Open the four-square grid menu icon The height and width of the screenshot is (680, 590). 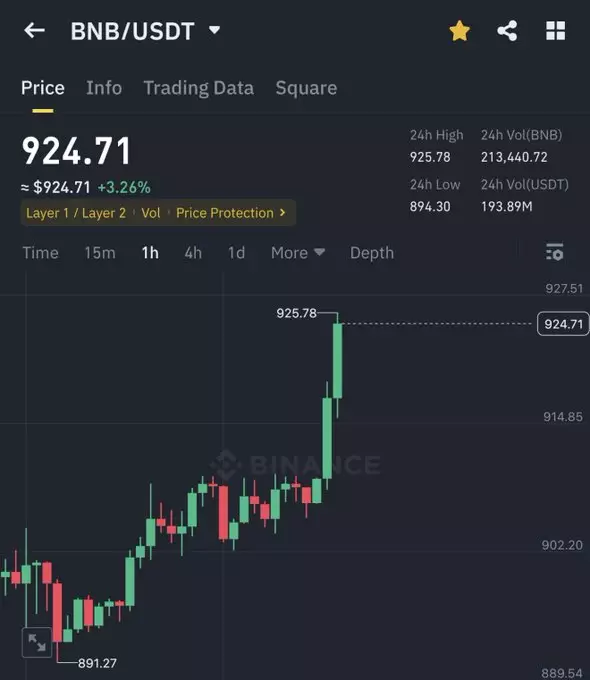click(555, 31)
